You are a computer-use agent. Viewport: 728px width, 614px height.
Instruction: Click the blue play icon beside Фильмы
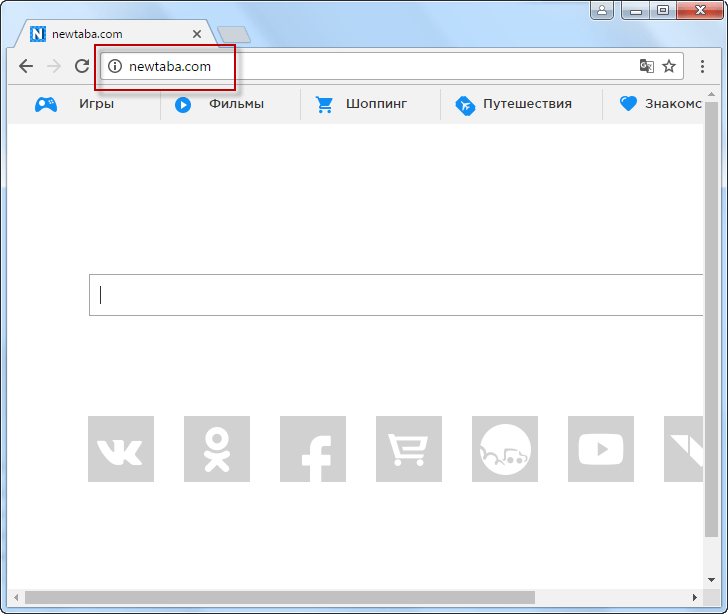pos(183,105)
